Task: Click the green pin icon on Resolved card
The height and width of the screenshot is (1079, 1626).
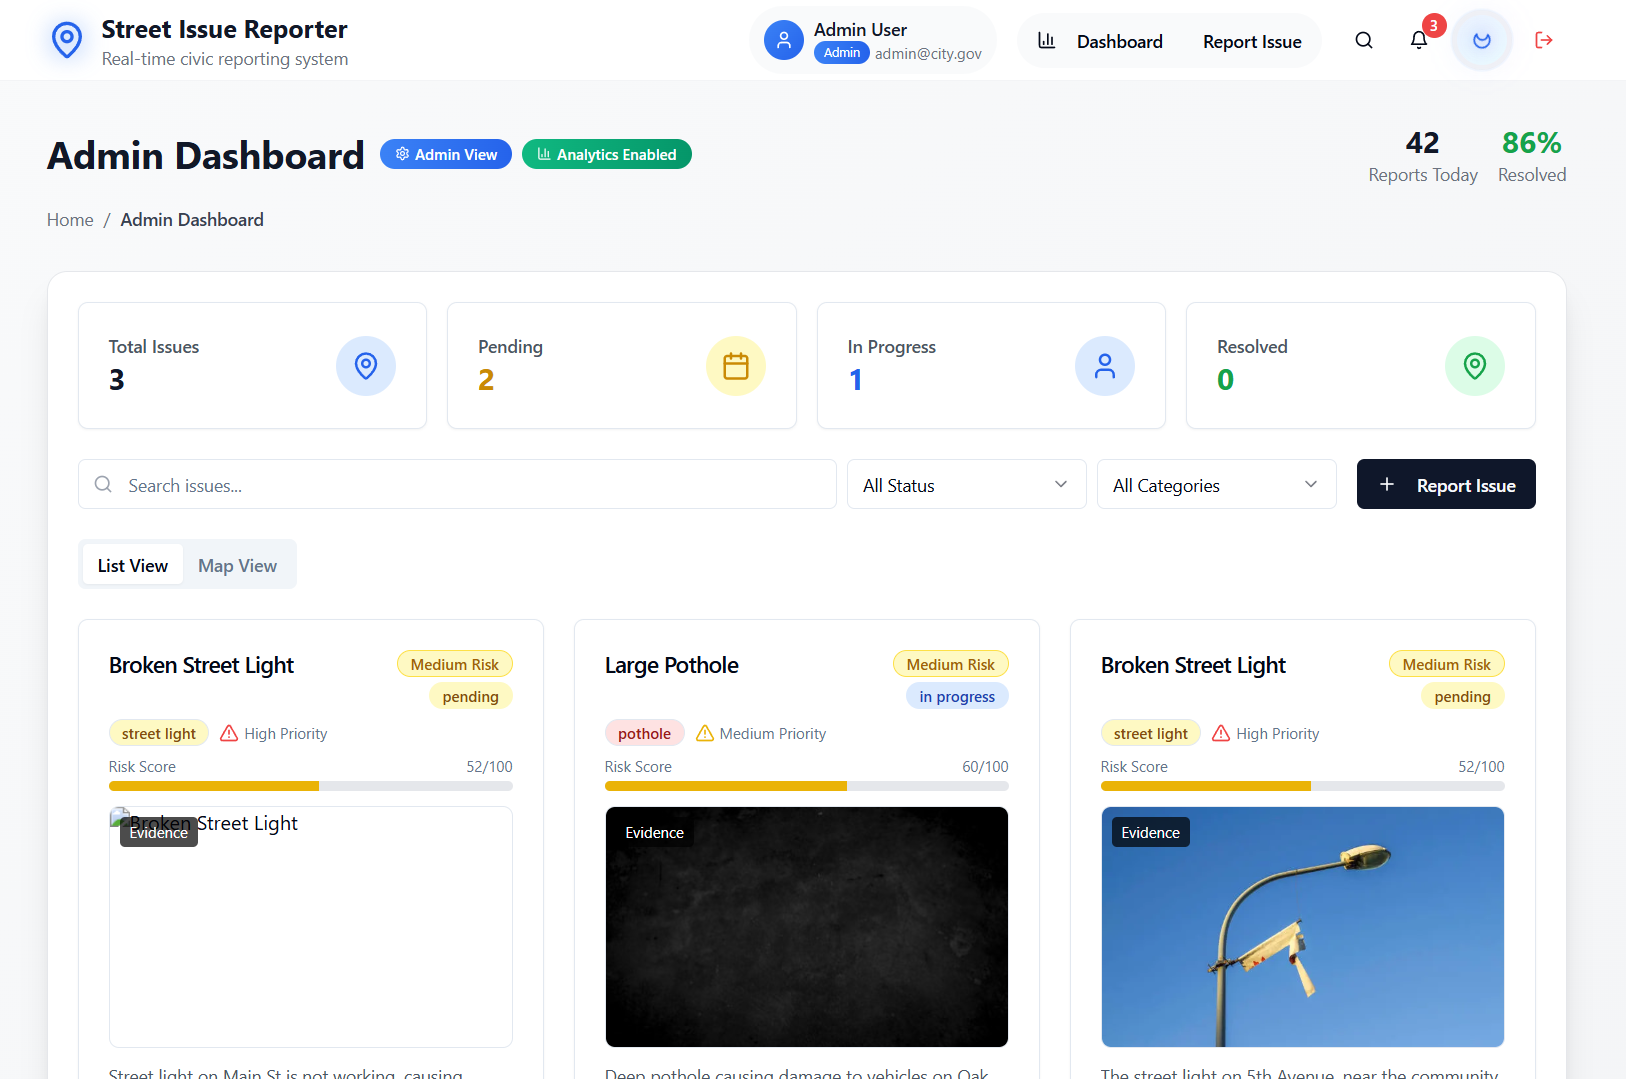Action: click(x=1475, y=366)
